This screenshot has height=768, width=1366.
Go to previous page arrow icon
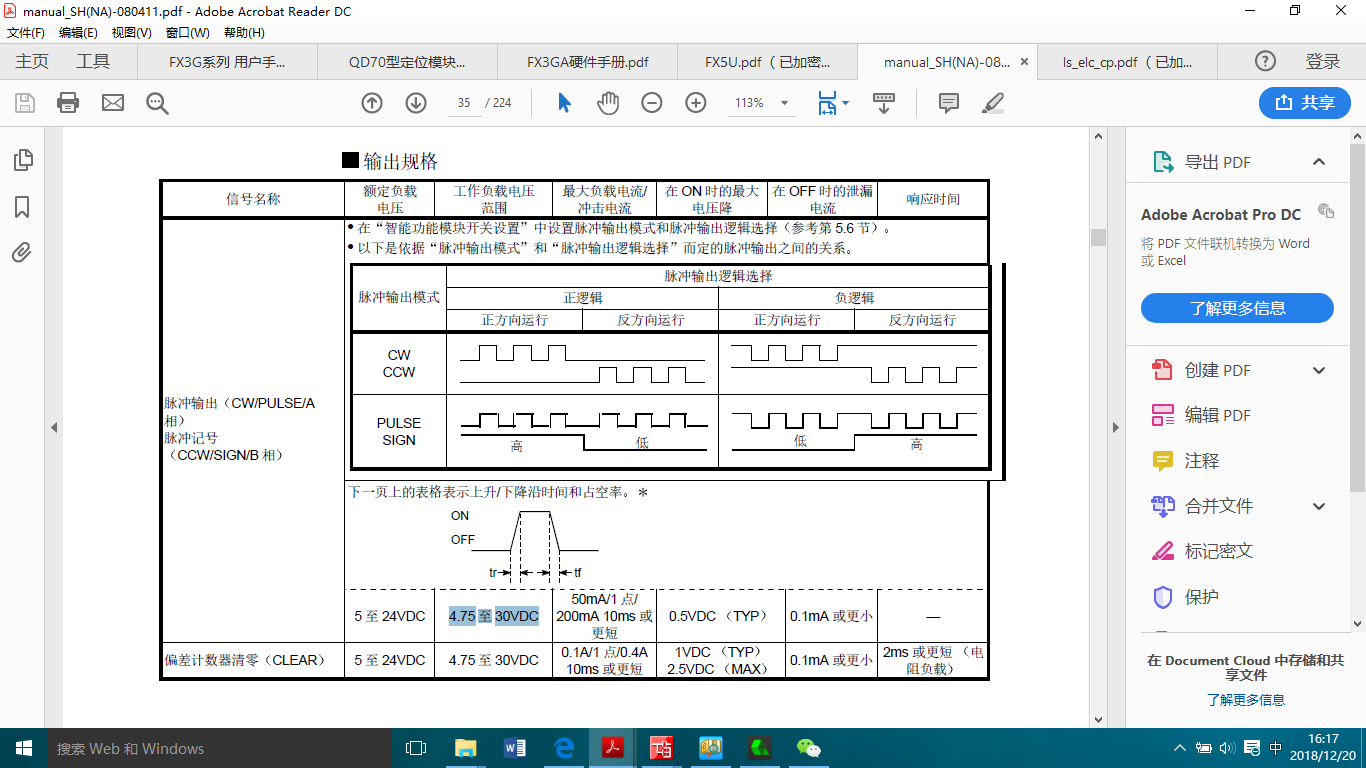(372, 103)
